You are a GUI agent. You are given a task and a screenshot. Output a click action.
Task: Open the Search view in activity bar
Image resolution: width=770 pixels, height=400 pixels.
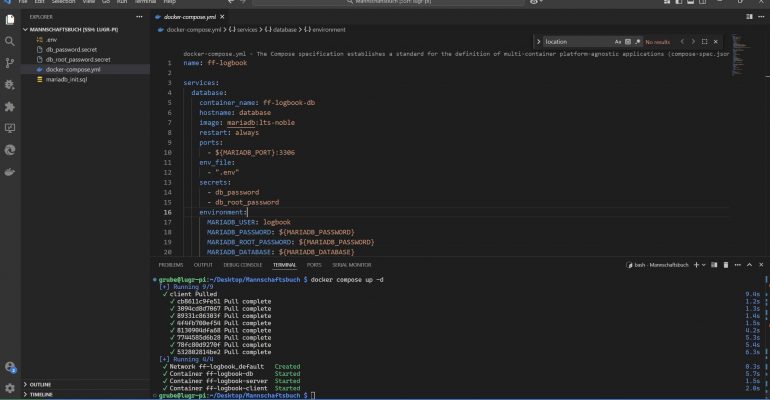point(10,41)
